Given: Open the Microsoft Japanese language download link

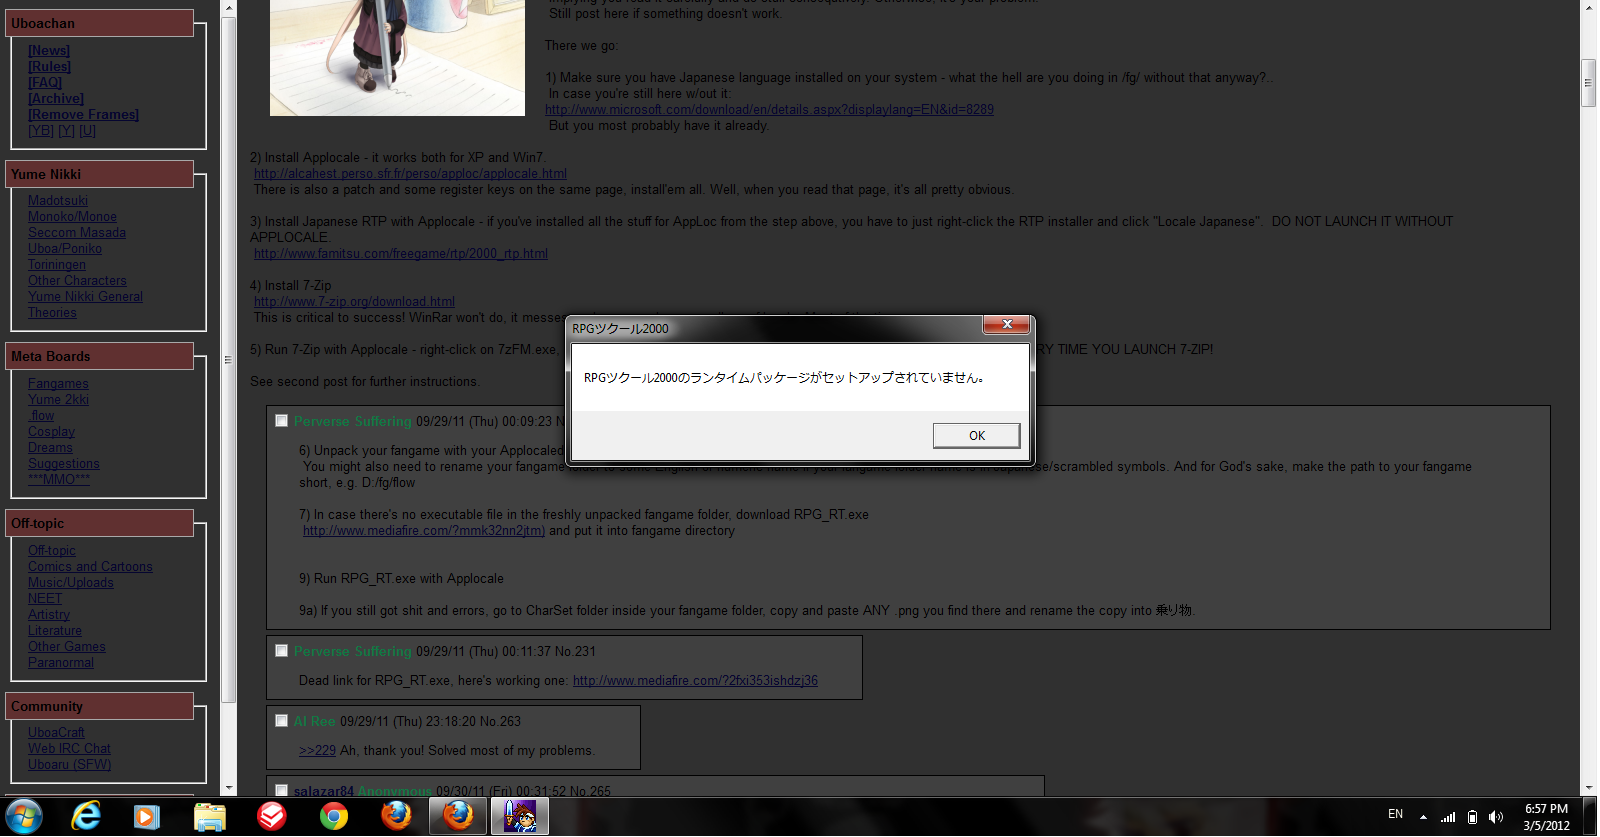Looking at the screenshot, I should pos(769,110).
